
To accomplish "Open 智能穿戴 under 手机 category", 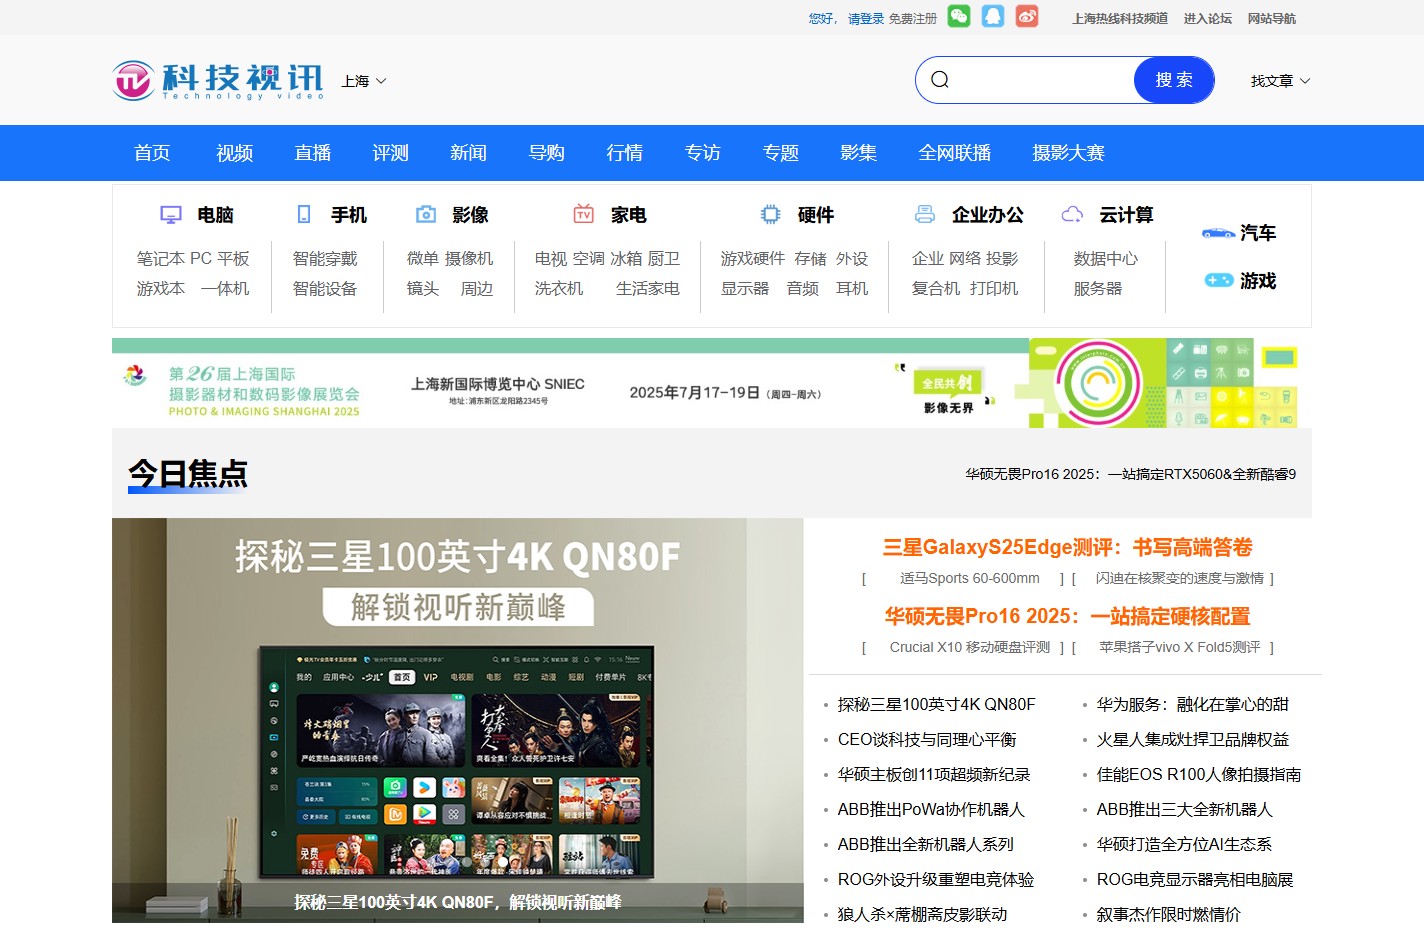I will click(325, 259).
